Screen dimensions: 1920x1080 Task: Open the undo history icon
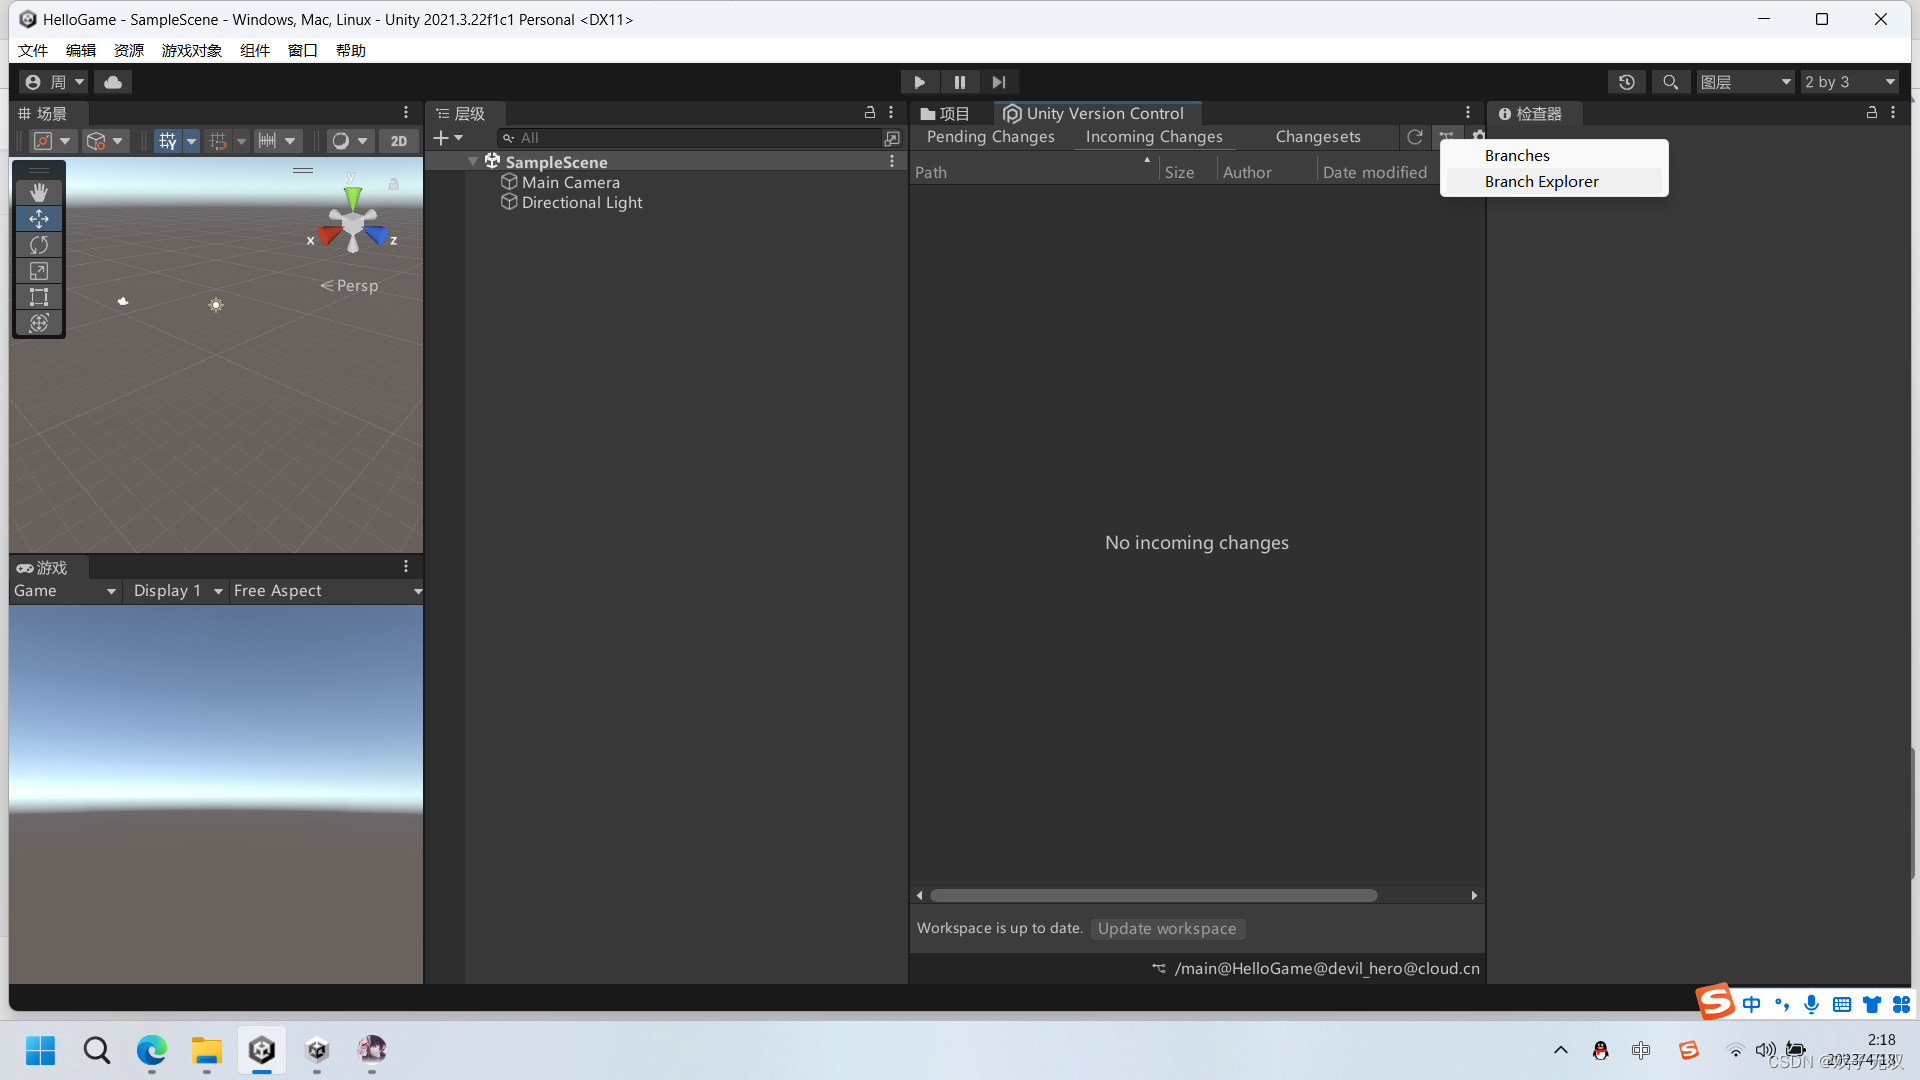(x=1627, y=82)
